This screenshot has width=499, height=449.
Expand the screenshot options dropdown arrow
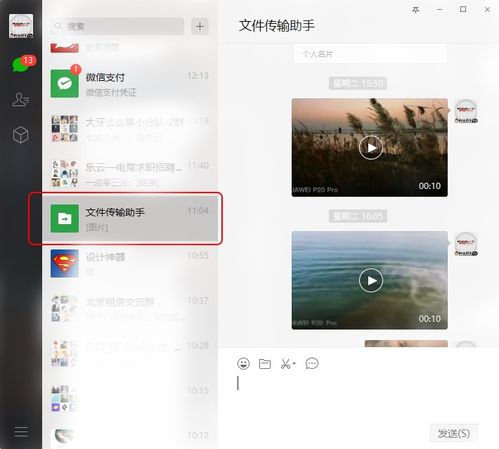[294, 363]
